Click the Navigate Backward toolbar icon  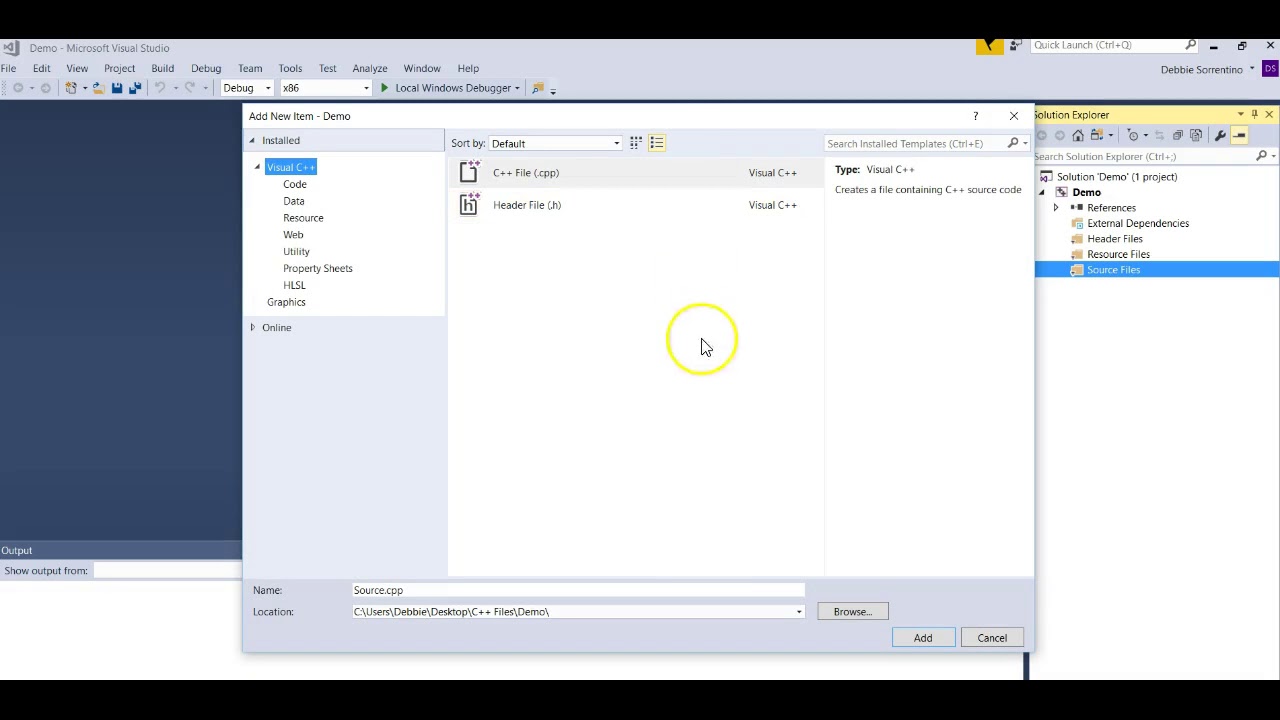18,88
